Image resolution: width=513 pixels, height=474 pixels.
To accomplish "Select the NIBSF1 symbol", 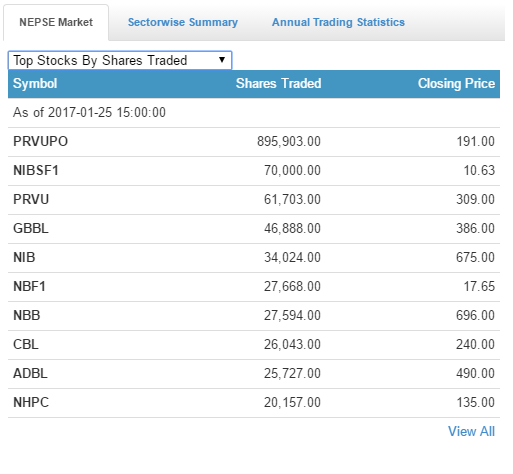I will coord(36,170).
